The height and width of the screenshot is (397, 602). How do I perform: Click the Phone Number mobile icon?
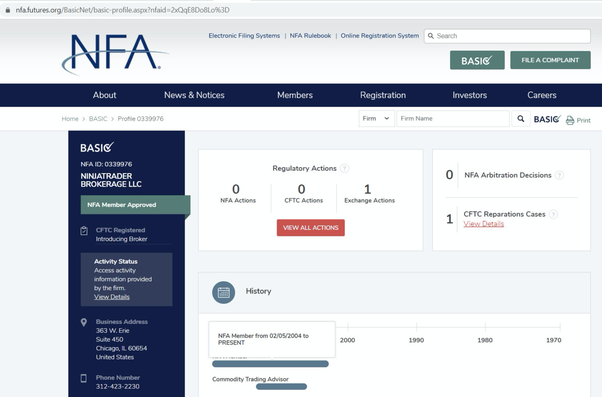point(84,378)
